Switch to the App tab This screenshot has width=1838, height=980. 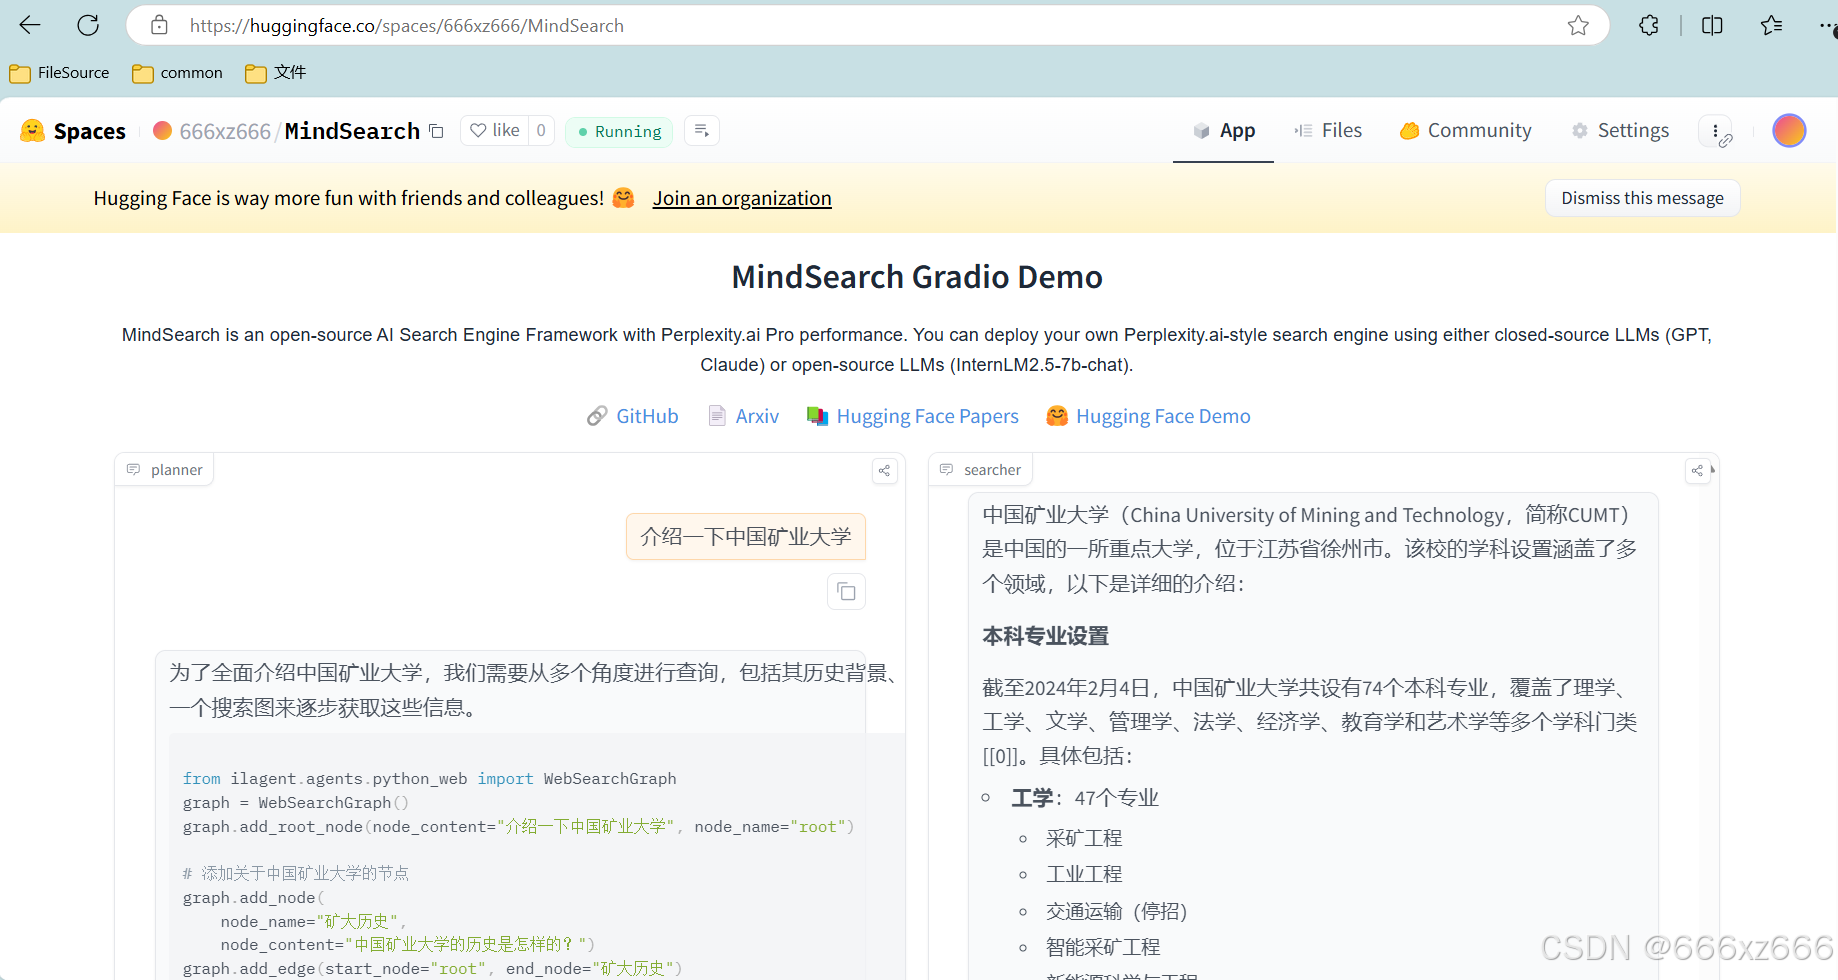[x=1223, y=130]
